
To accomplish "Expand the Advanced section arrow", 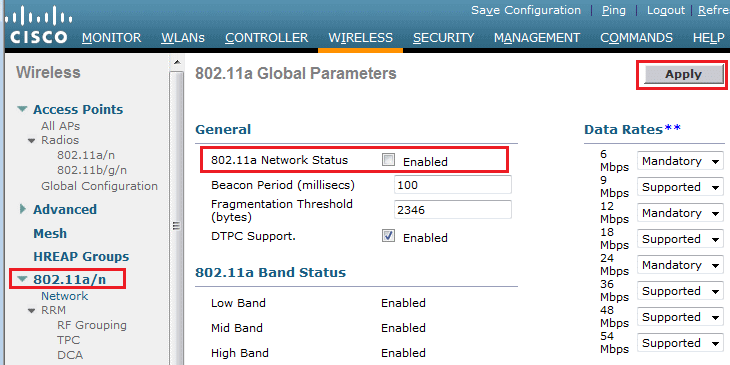I will pyautogui.click(x=23, y=209).
